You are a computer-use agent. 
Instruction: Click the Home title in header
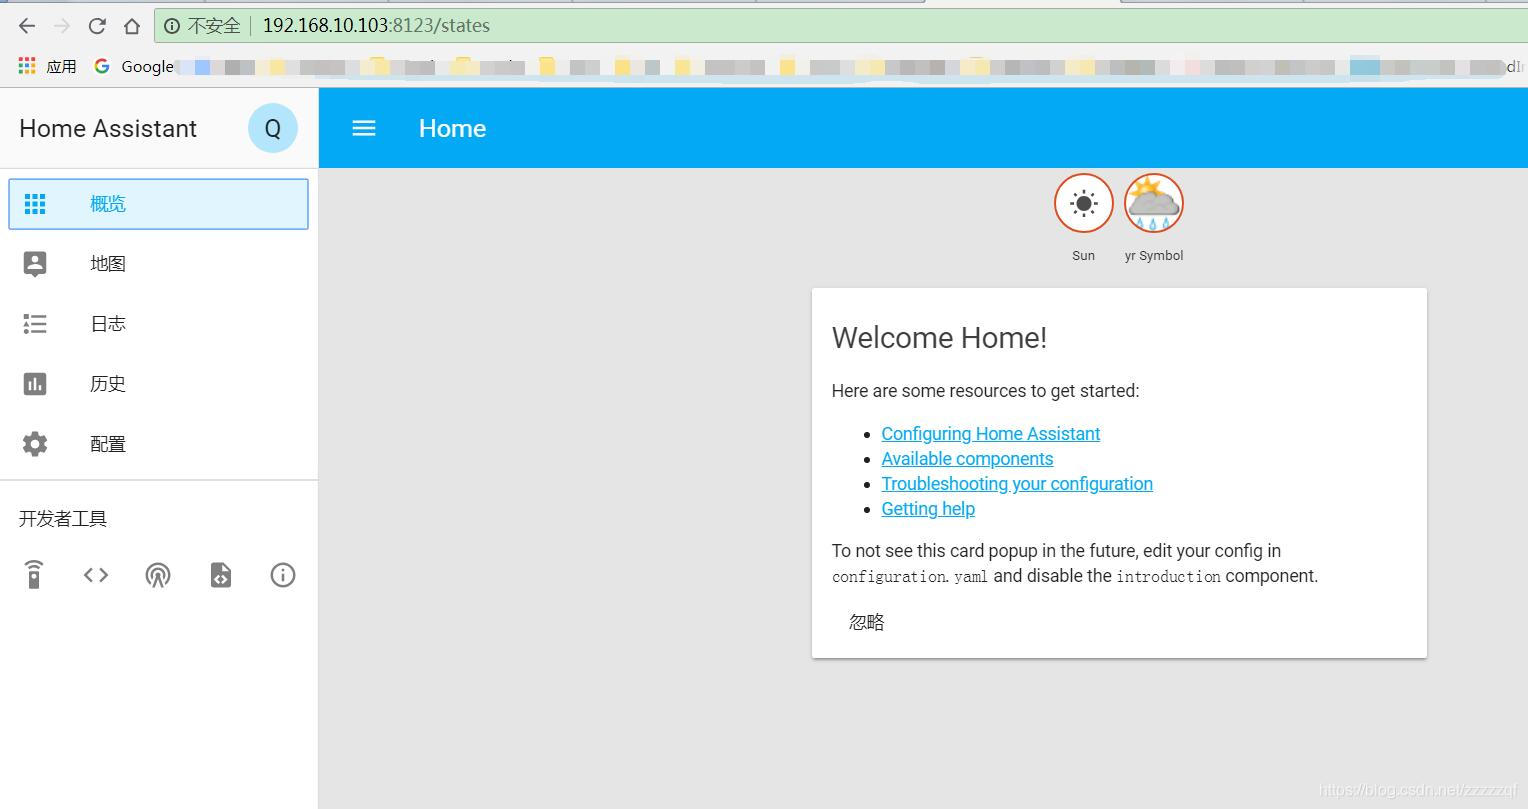click(452, 128)
